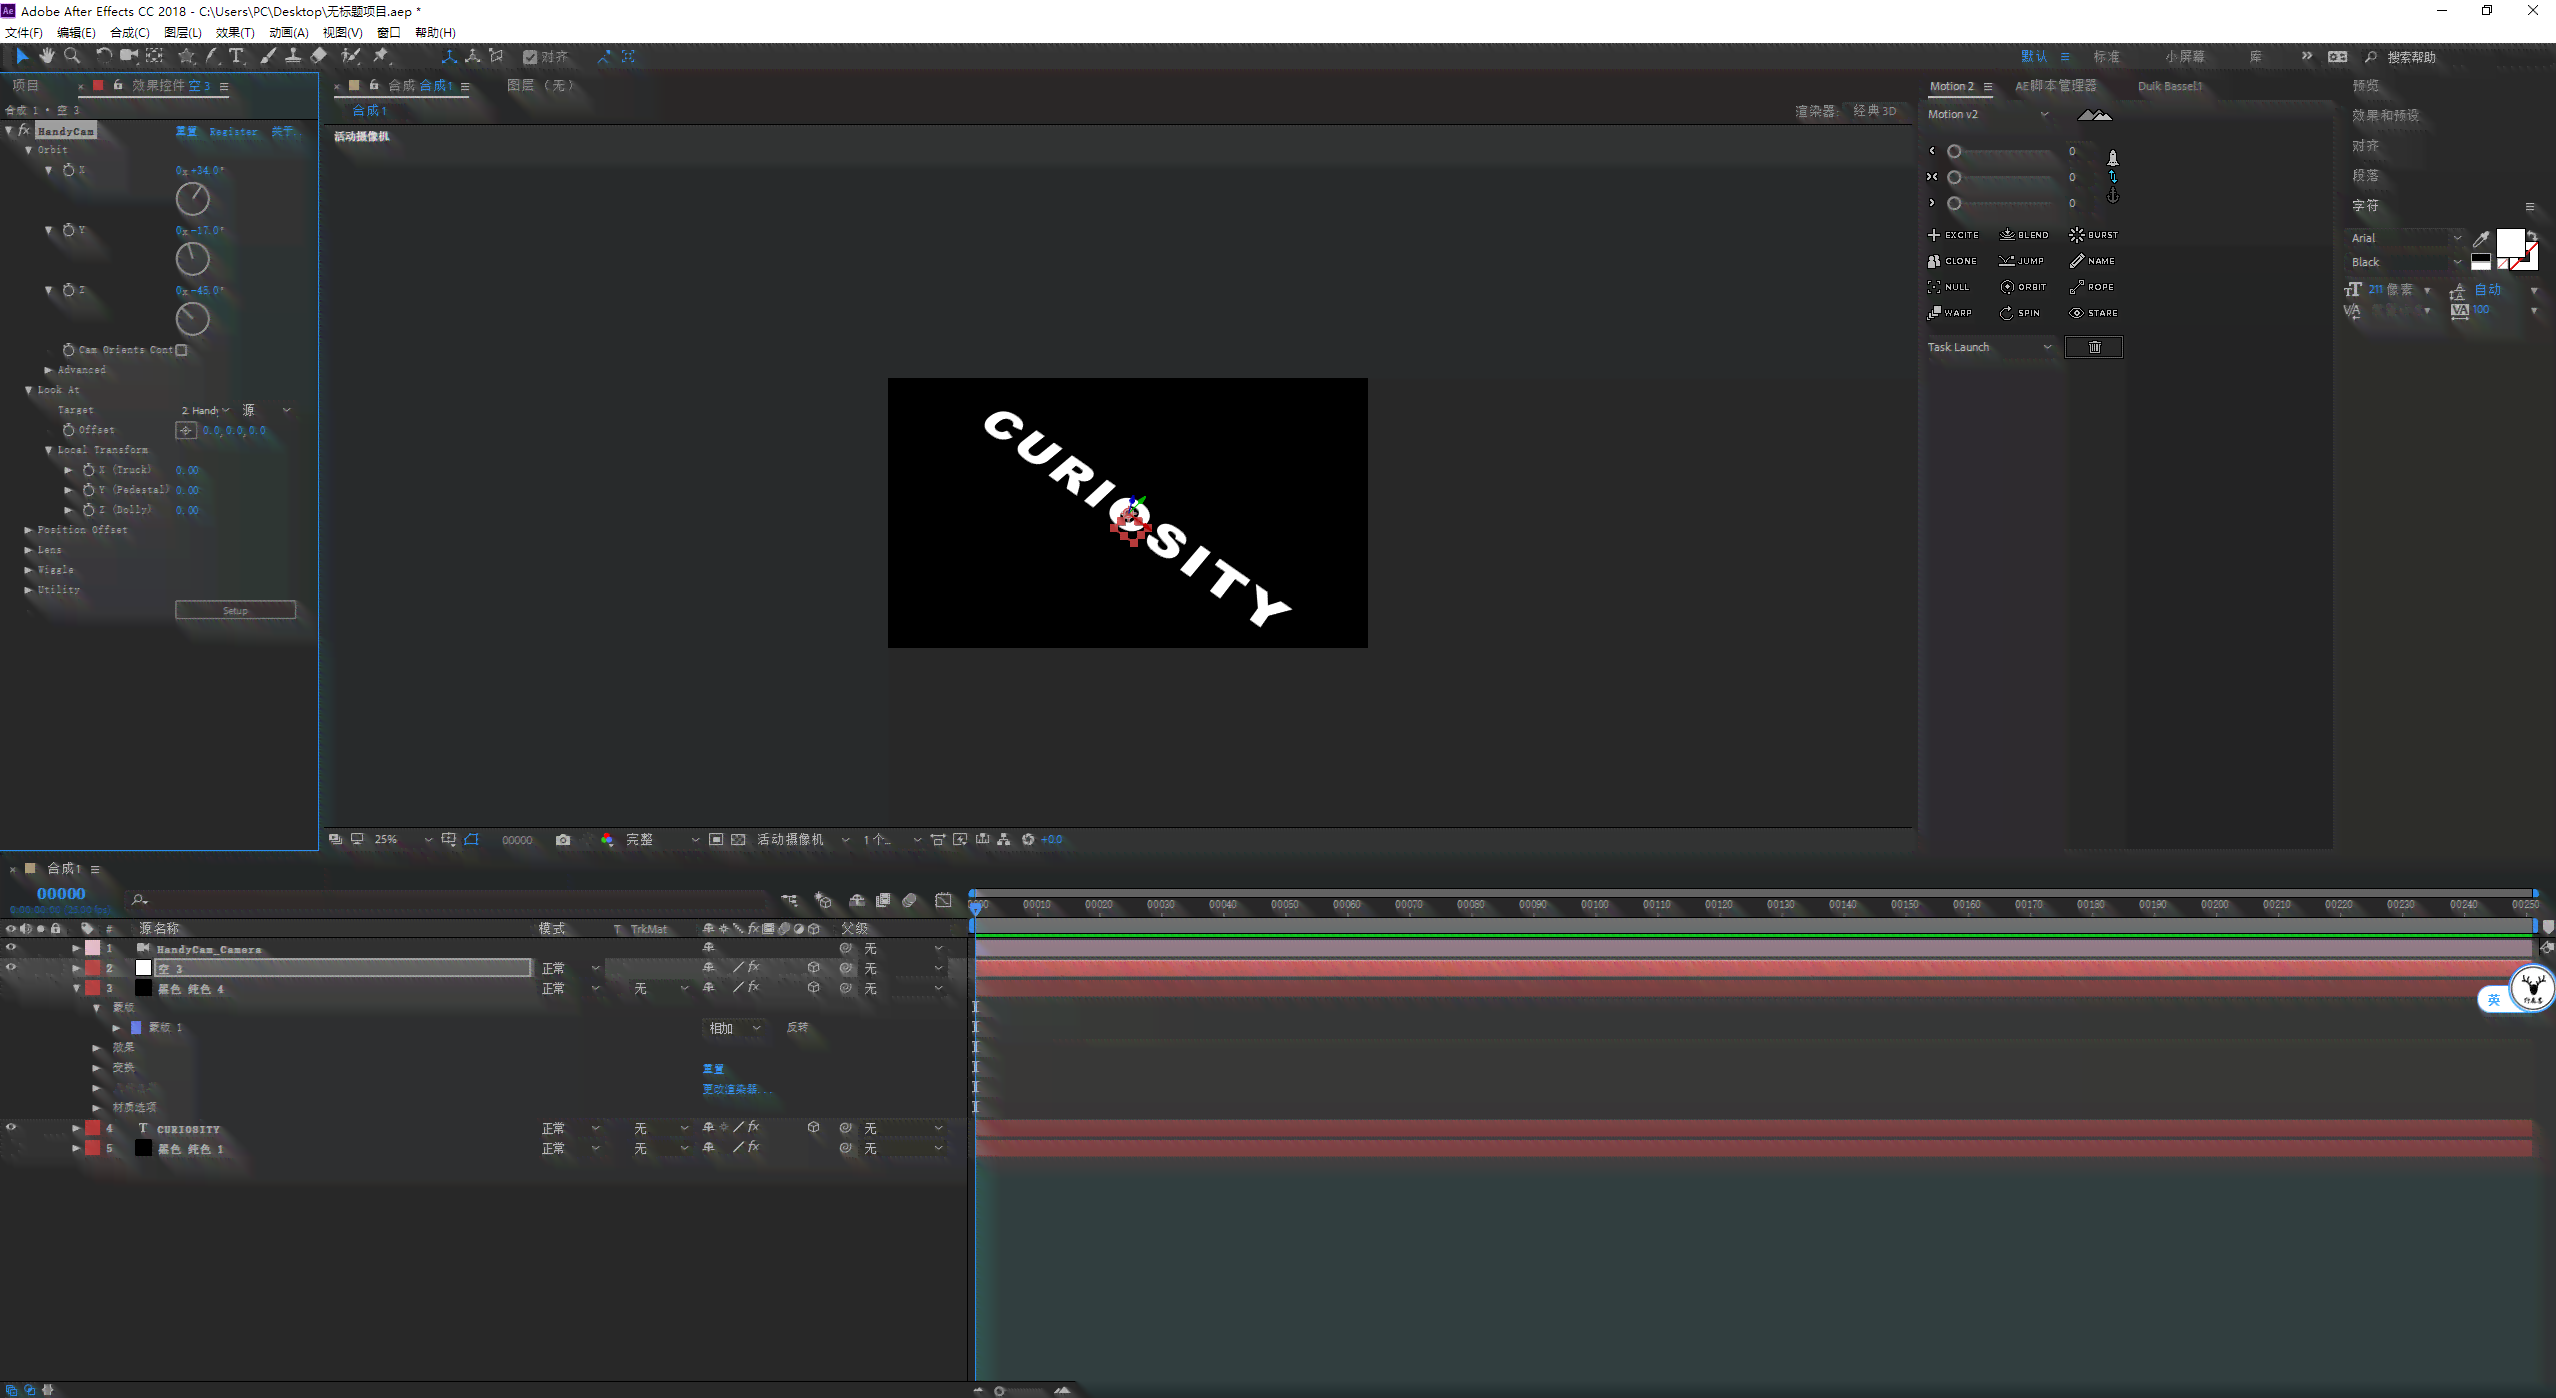Screen dimensions: 2556x1398
Task: Open the 文件(F) menu
Action: (x=24, y=32)
